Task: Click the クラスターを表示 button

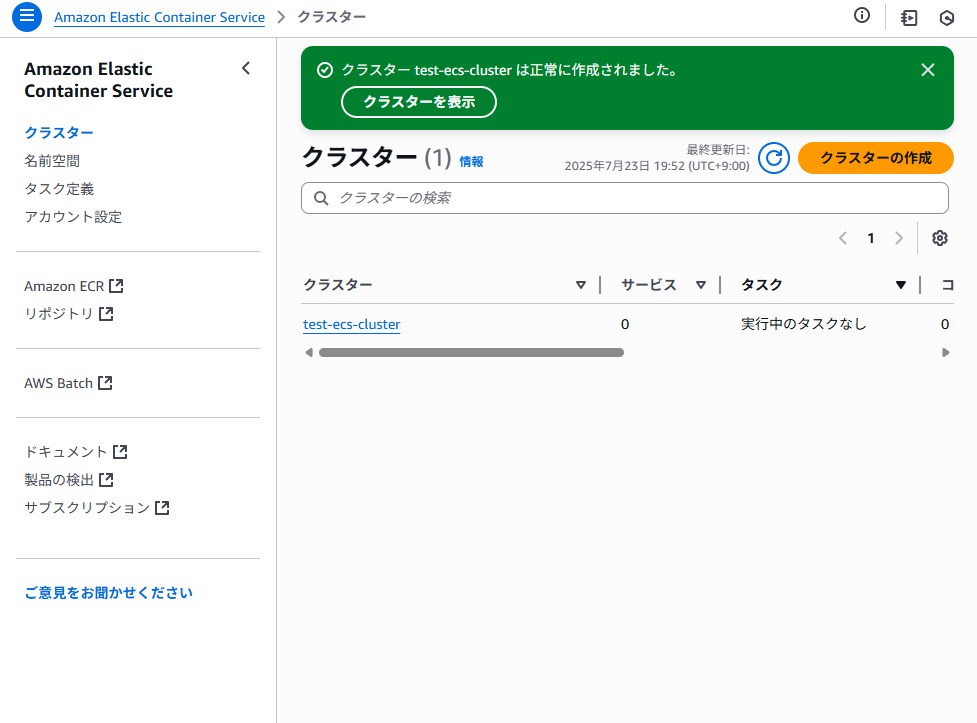Action: pos(419,102)
